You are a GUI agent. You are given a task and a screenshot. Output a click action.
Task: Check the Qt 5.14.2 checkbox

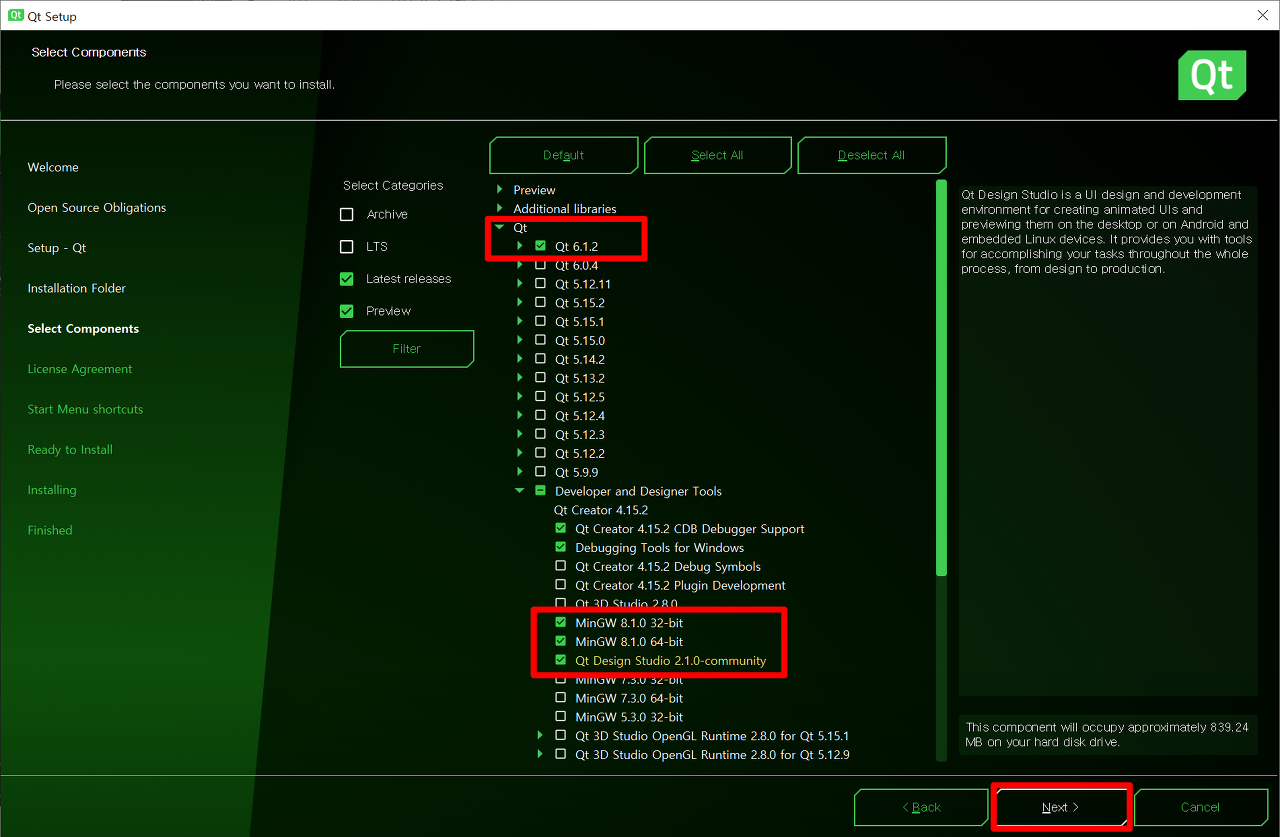click(541, 359)
